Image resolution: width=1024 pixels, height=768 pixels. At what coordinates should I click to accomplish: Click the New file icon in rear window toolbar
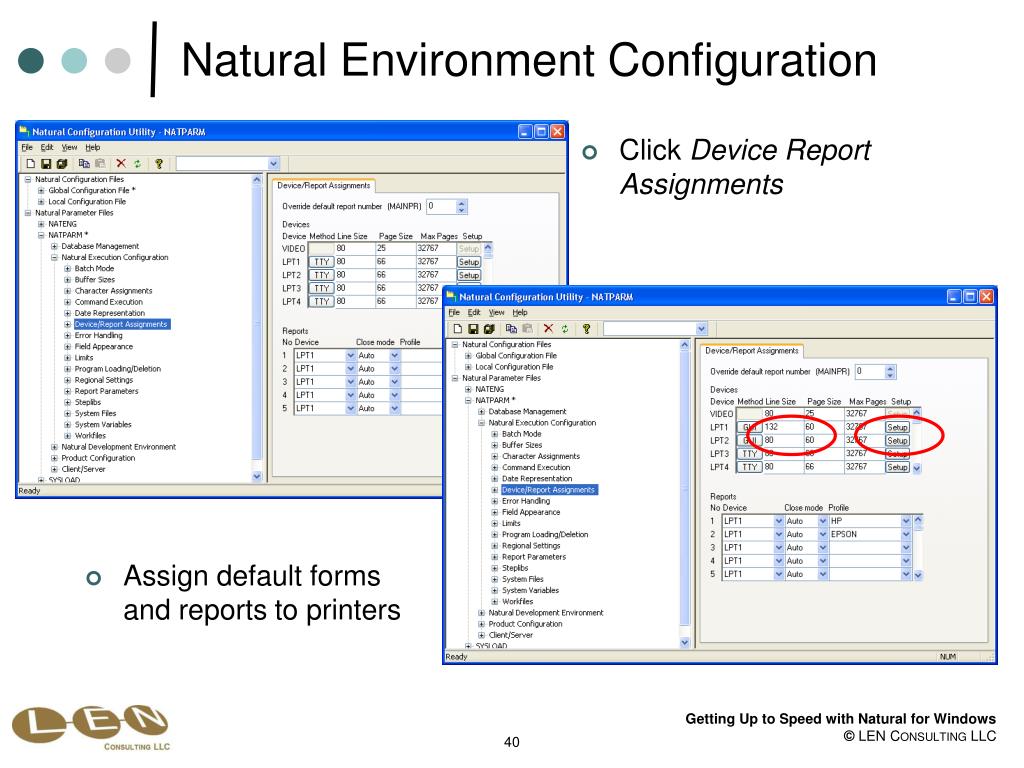click(30, 163)
